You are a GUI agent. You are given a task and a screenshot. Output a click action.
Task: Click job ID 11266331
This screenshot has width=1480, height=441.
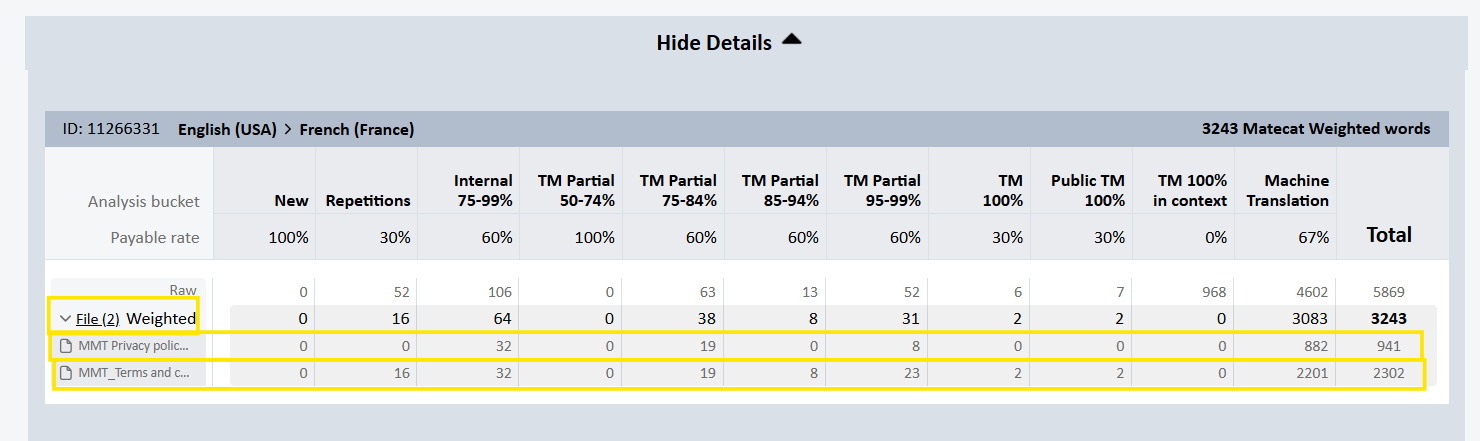(110, 129)
